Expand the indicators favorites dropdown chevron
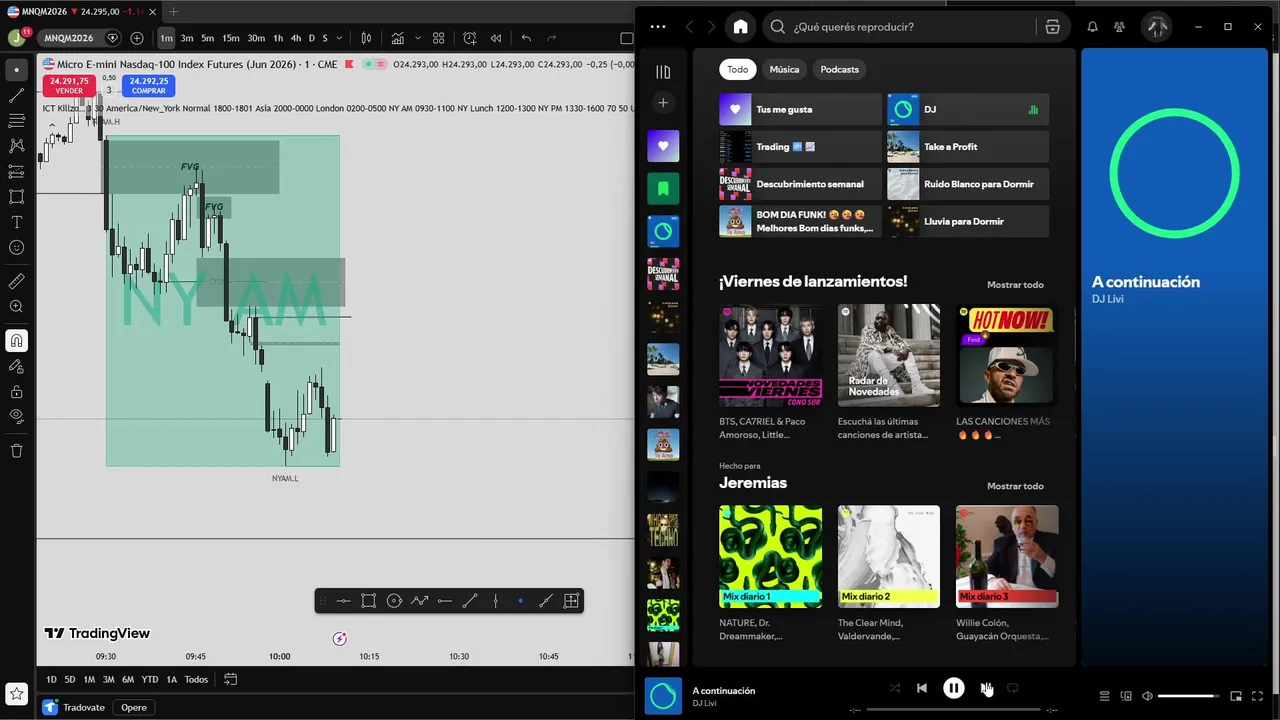1280x720 pixels. click(x=417, y=38)
